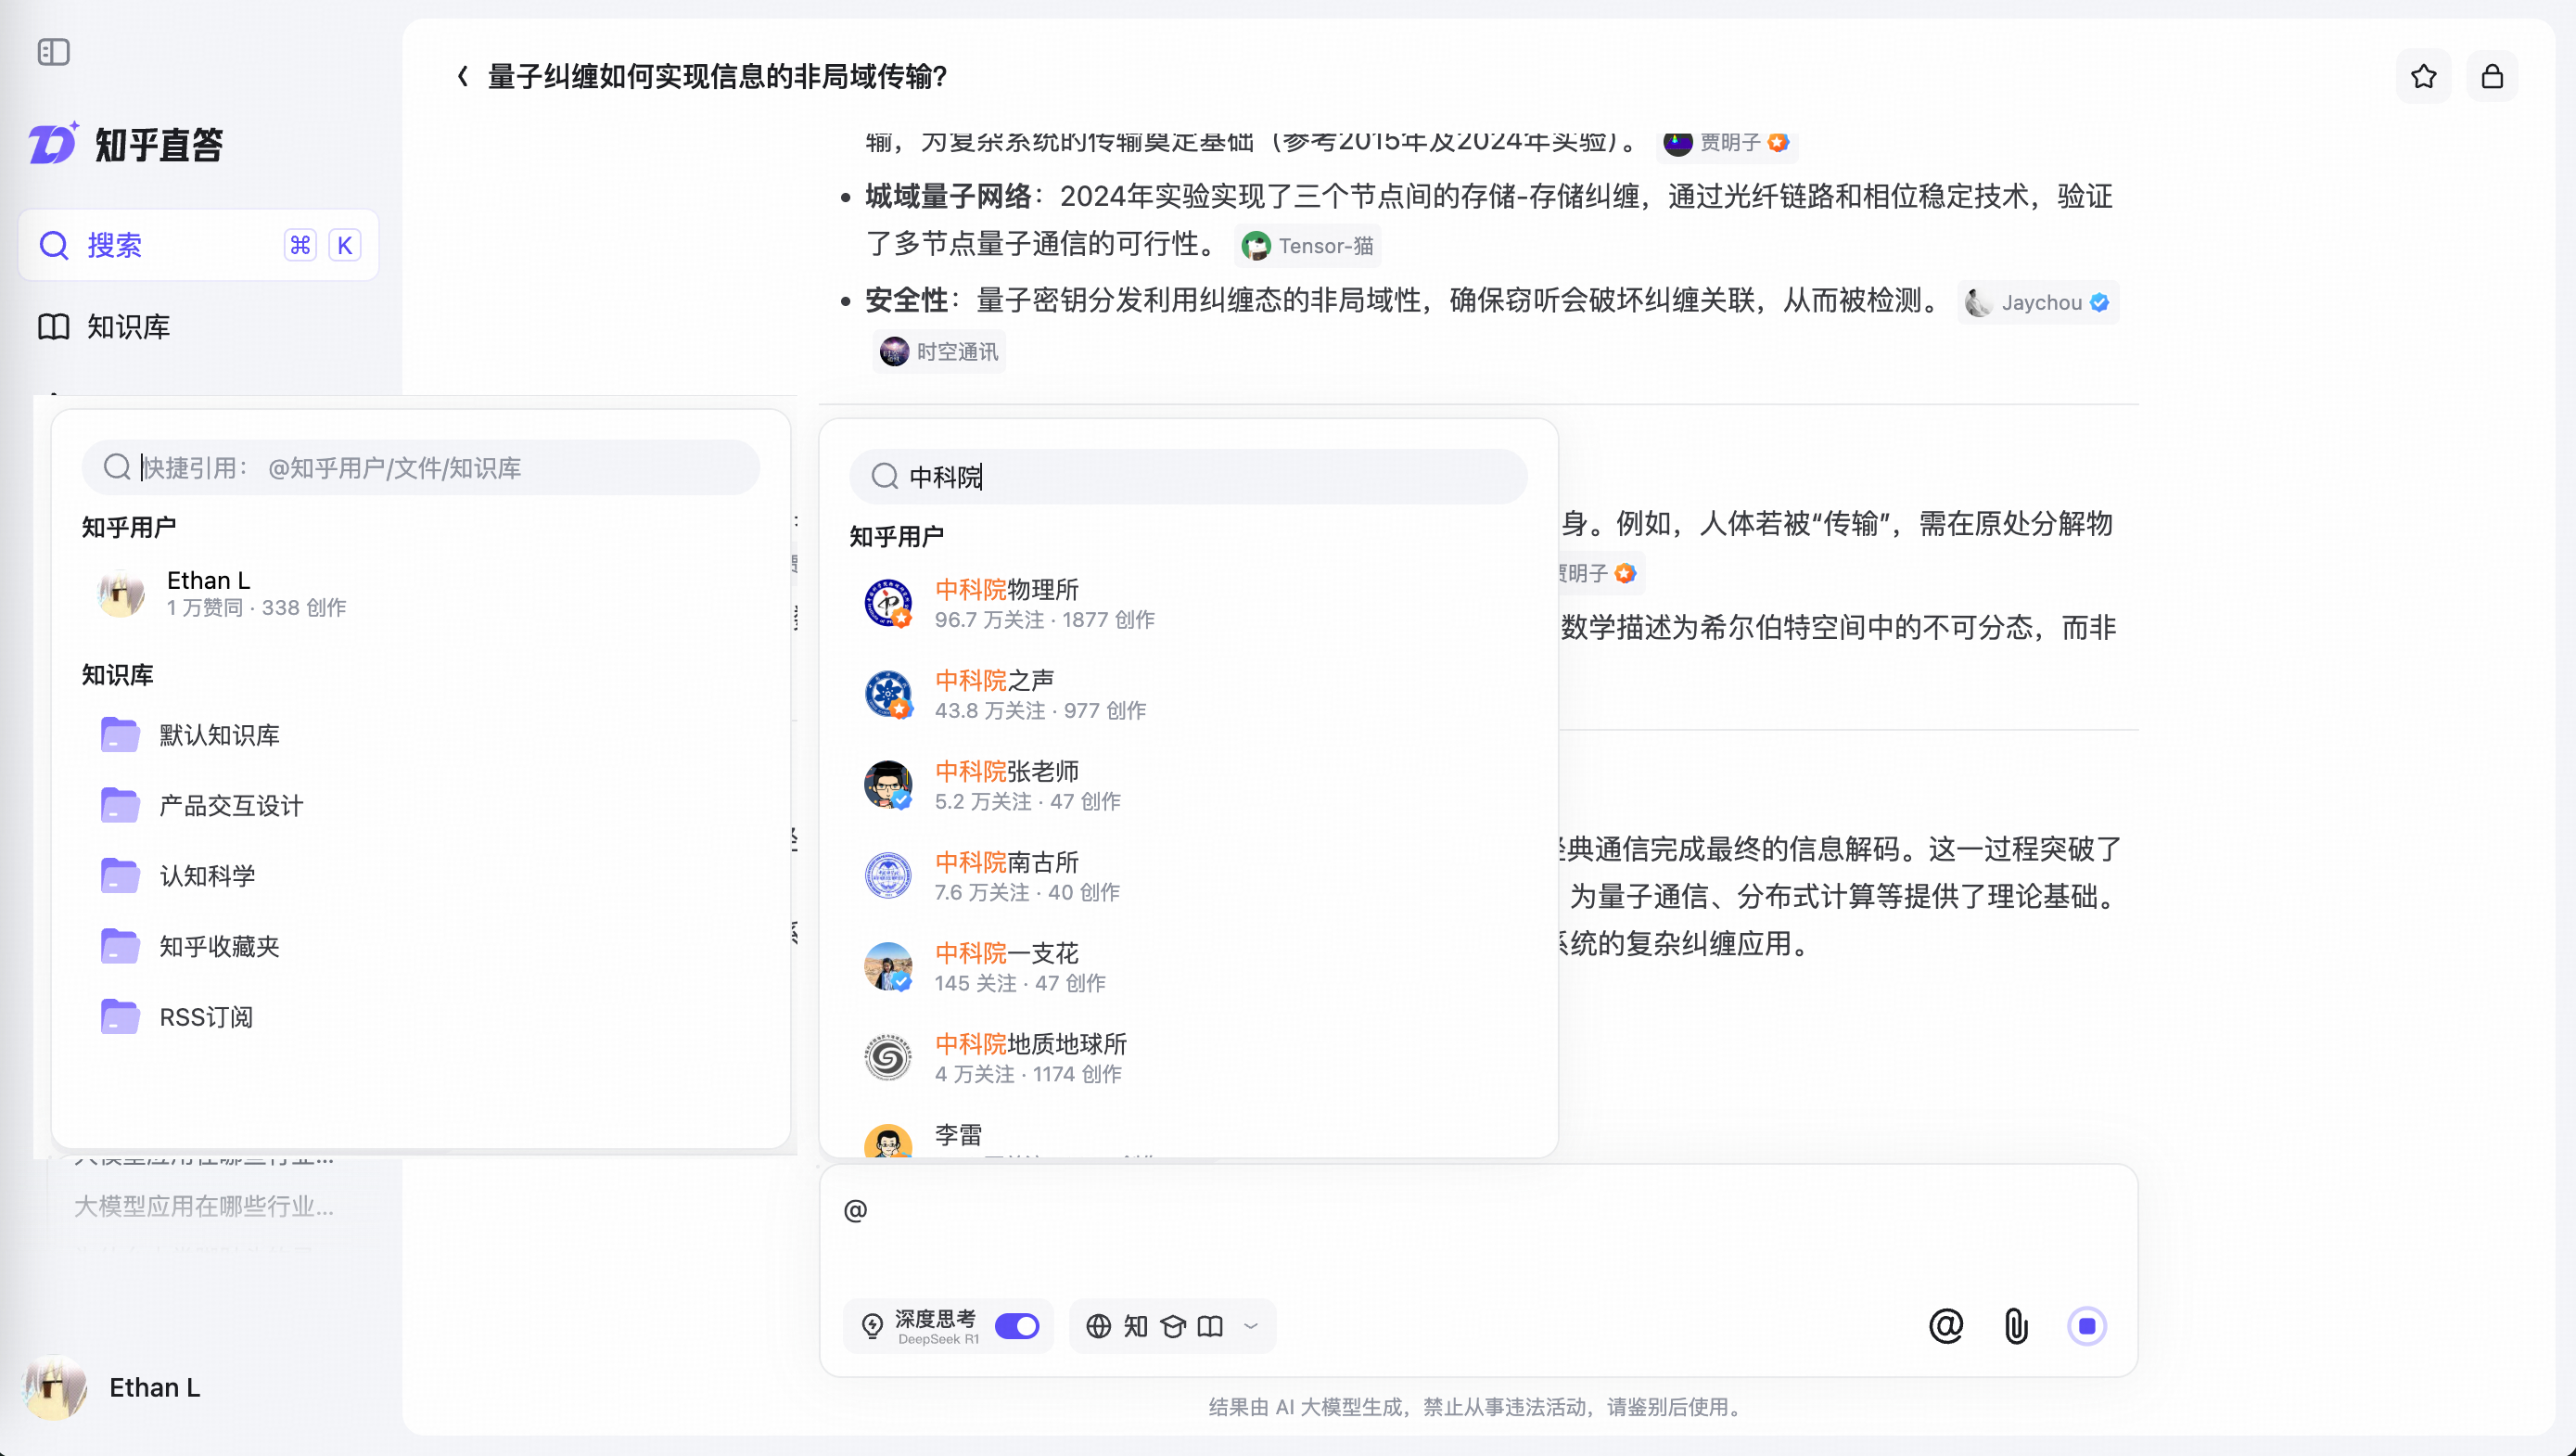
Task: Click the Jaychou citation chip
Action: pos(2037,302)
